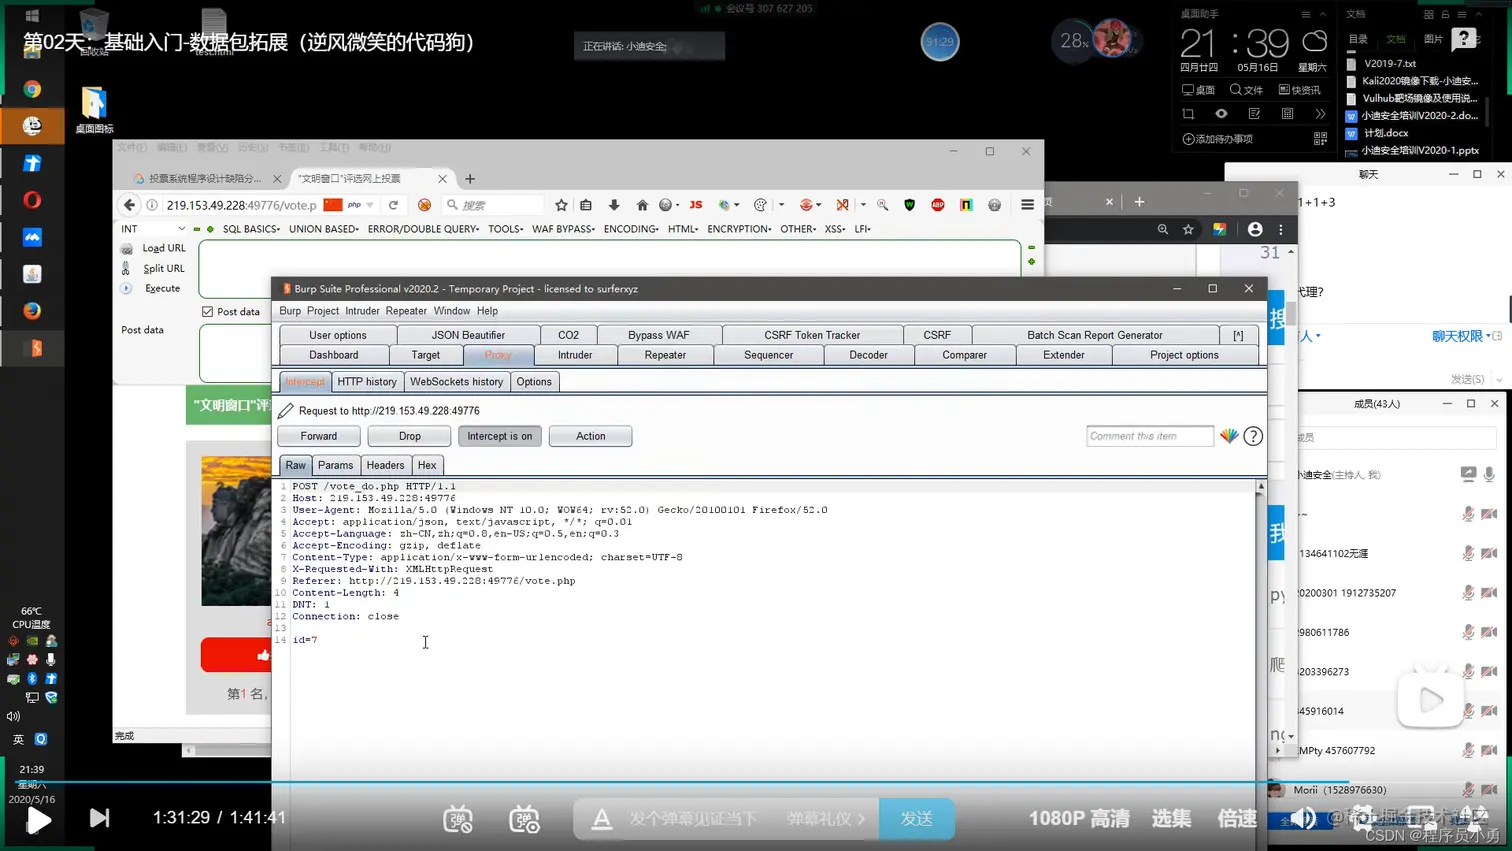Screen dimensions: 1512x851
Task: Click the eye icon in desktop assistant
Action: (1221, 114)
